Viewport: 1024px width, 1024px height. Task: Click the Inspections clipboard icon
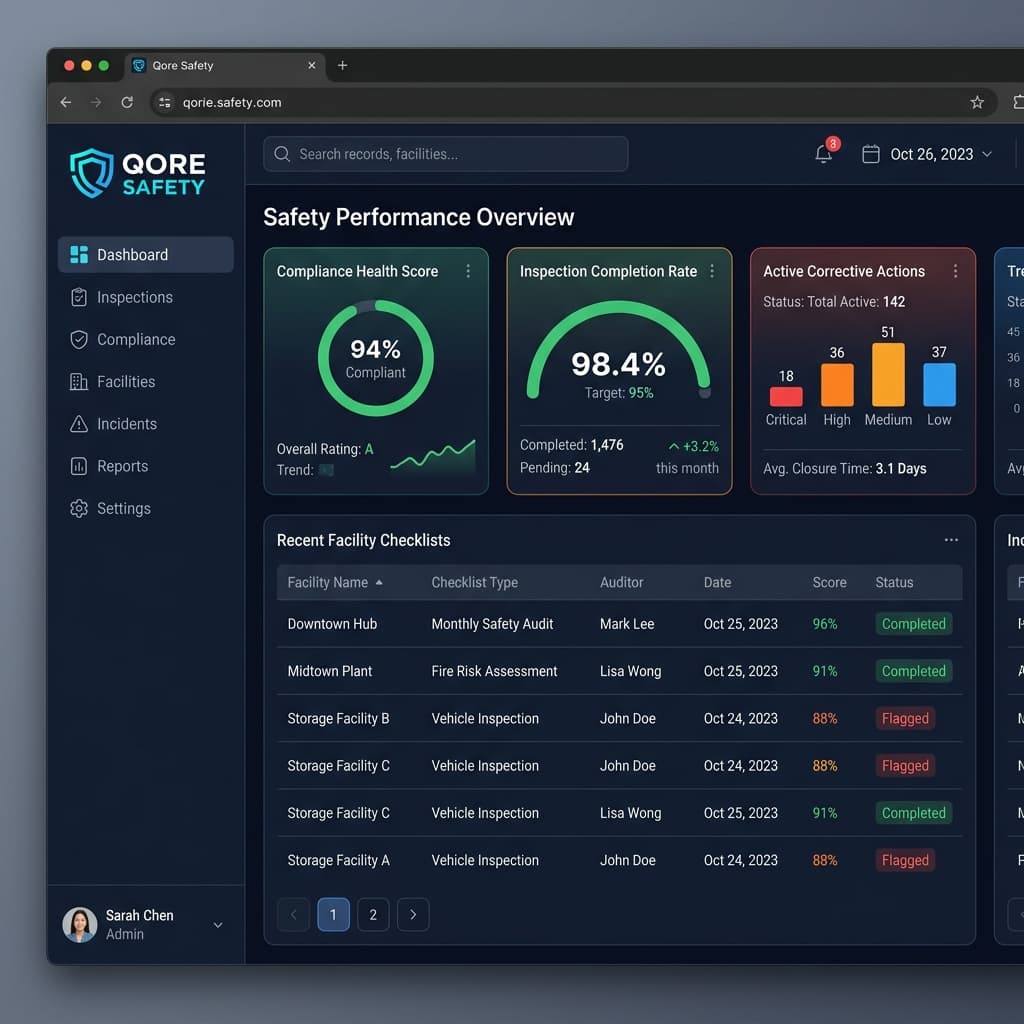point(79,297)
